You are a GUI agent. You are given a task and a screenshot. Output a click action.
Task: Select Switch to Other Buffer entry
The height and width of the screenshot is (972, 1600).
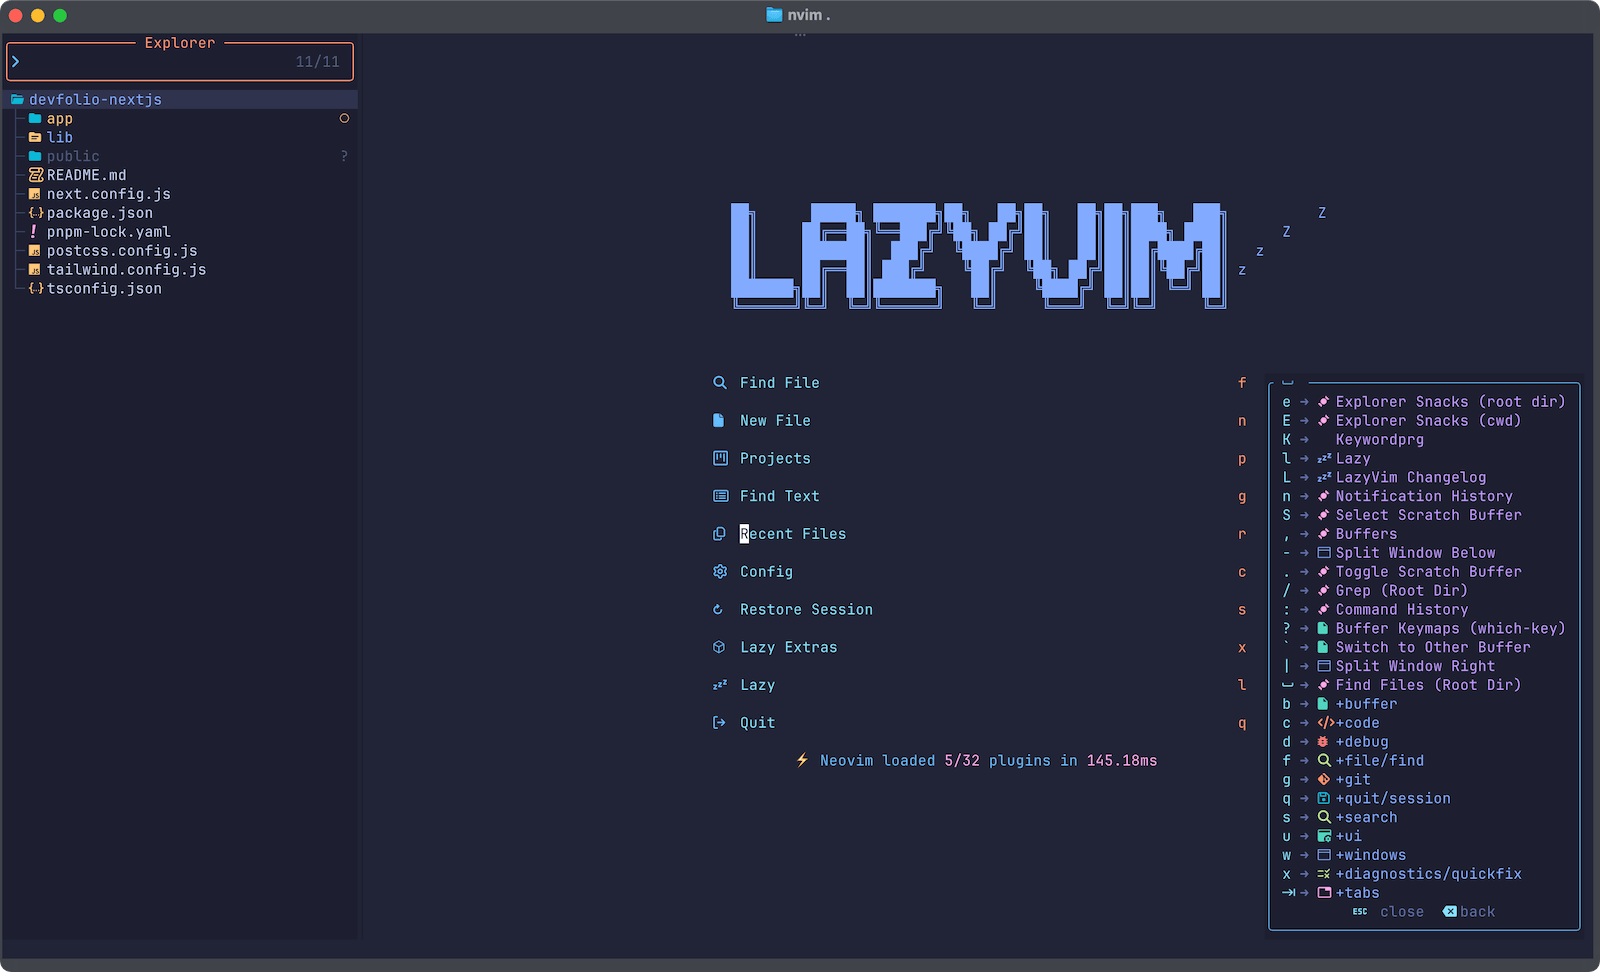click(x=1433, y=648)
